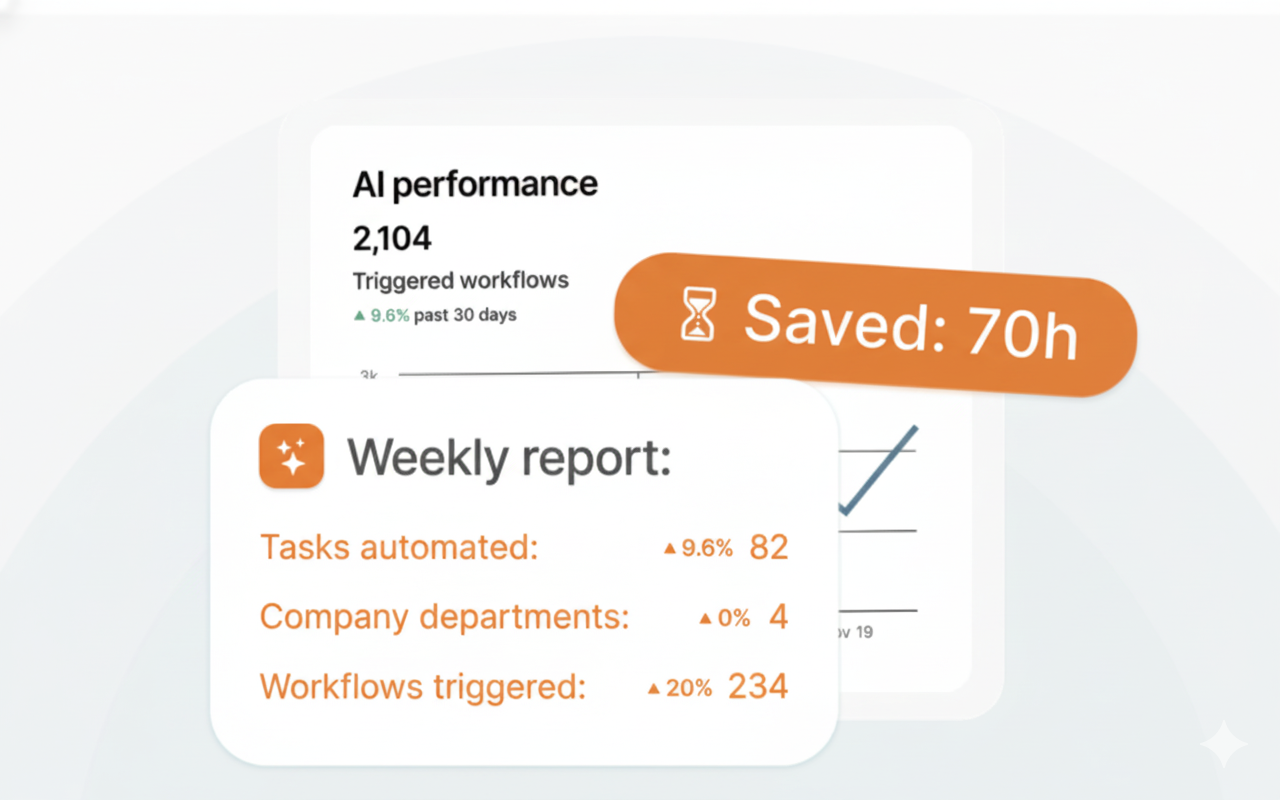Click the AI performance heading

(x=475, y=184)
